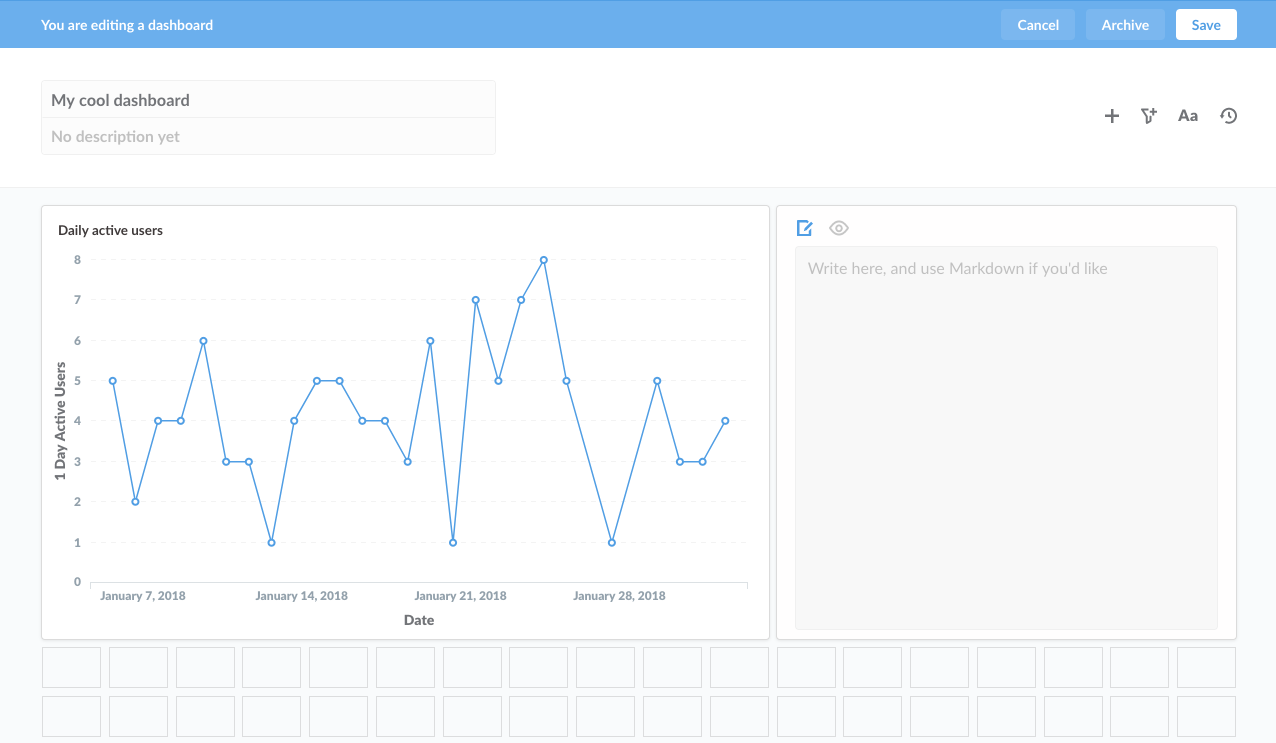Toggle text card preview with eye icon
This screenshot has height=743, width=1276.
(x=838, y=228)
